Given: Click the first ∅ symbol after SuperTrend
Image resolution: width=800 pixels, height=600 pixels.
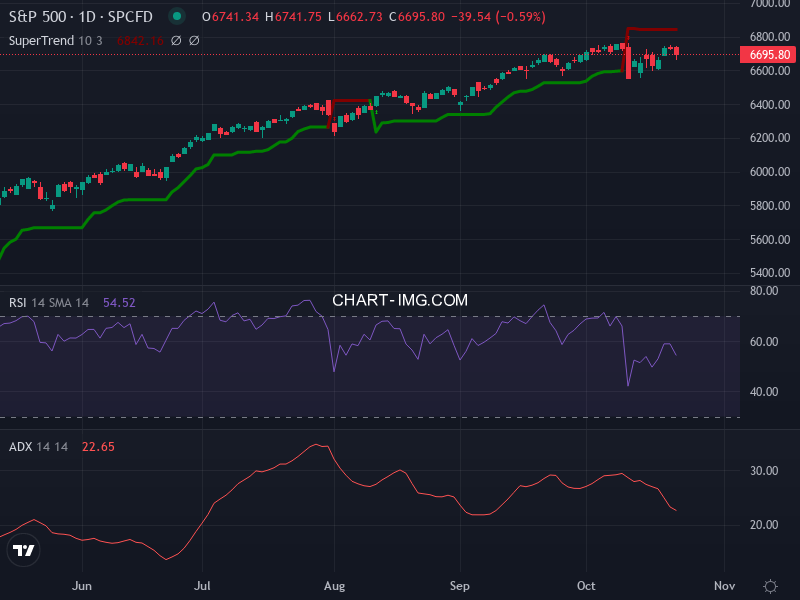Looking at the screenshot, I should point(175,41).
